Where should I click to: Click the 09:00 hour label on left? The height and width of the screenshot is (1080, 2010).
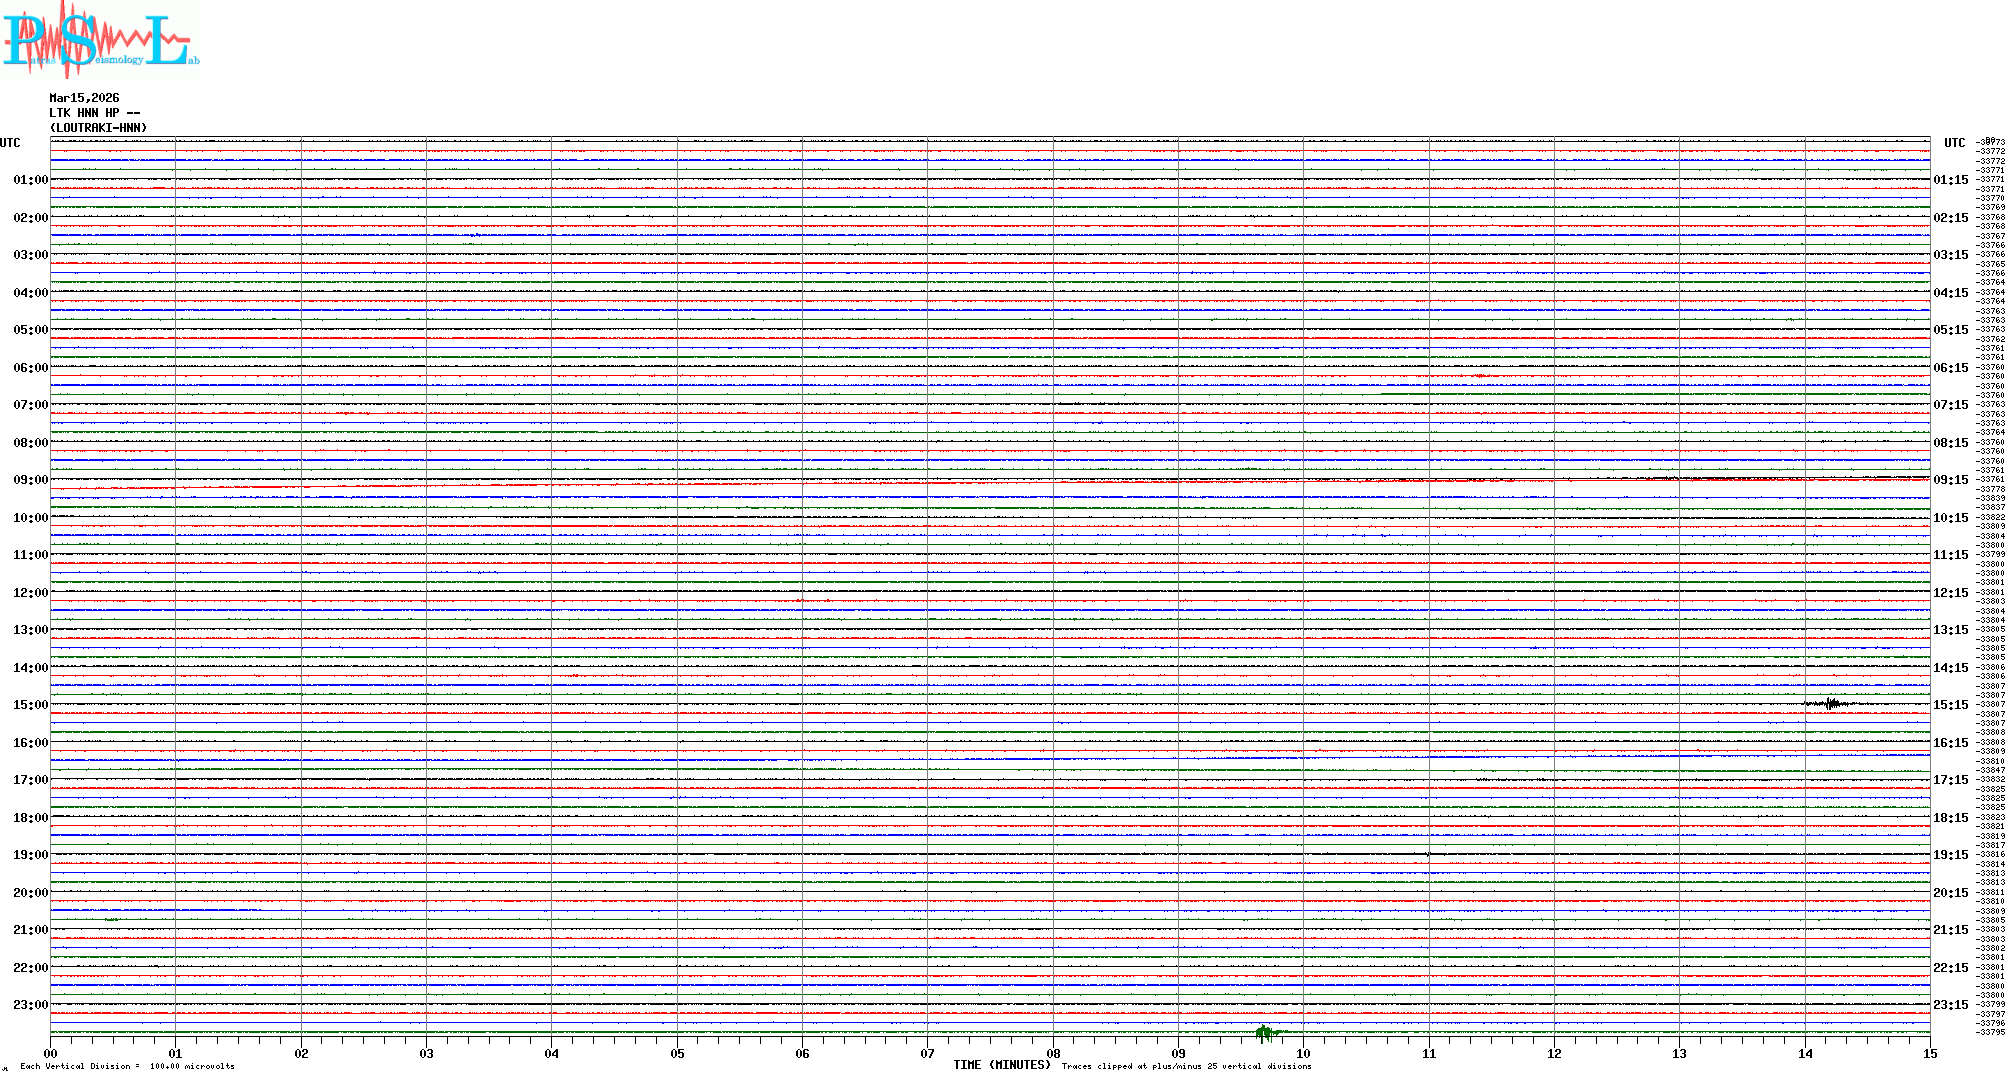[30, 480]
